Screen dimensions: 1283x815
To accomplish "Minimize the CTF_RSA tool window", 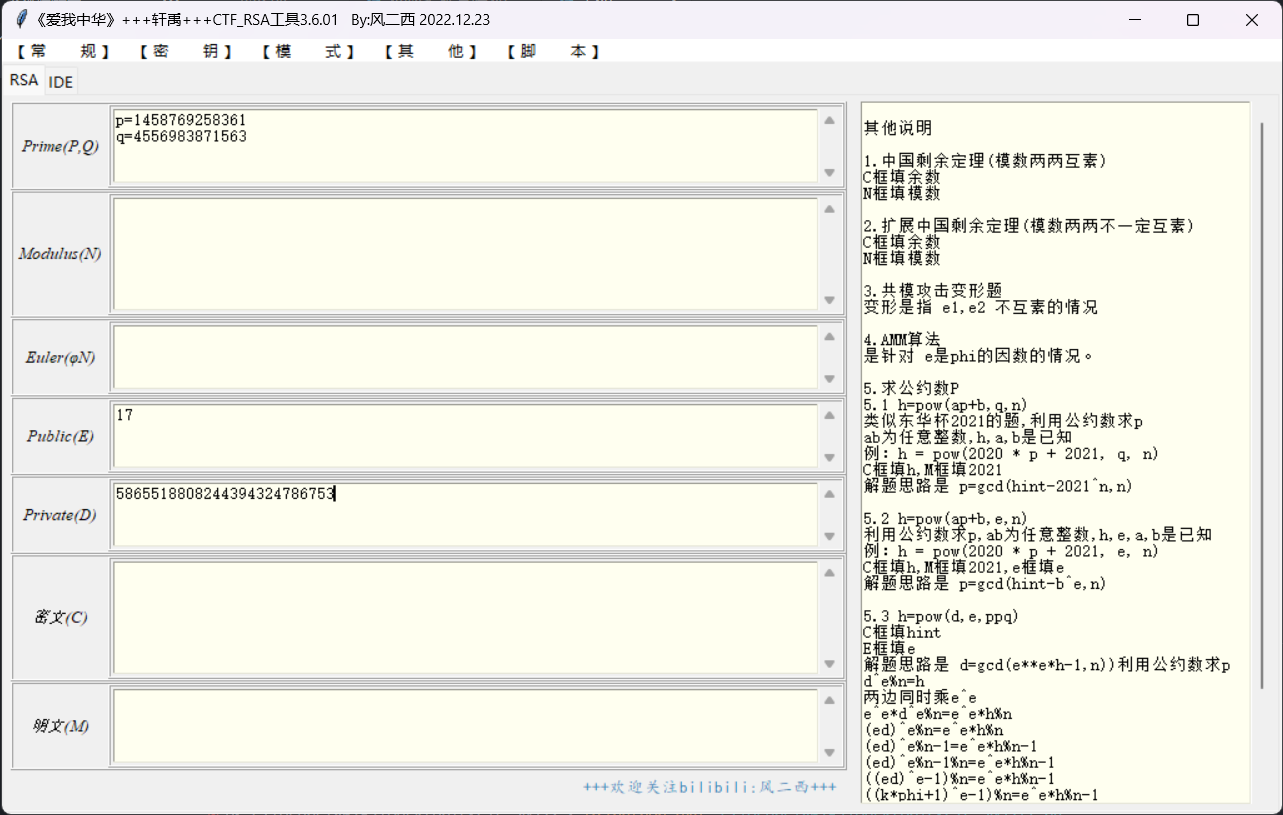I will coord(1134,19).
